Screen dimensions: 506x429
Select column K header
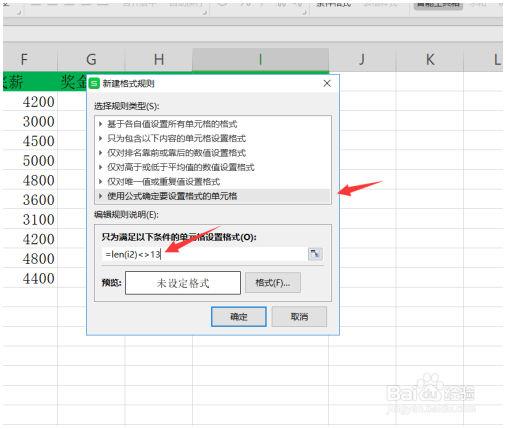430,60
